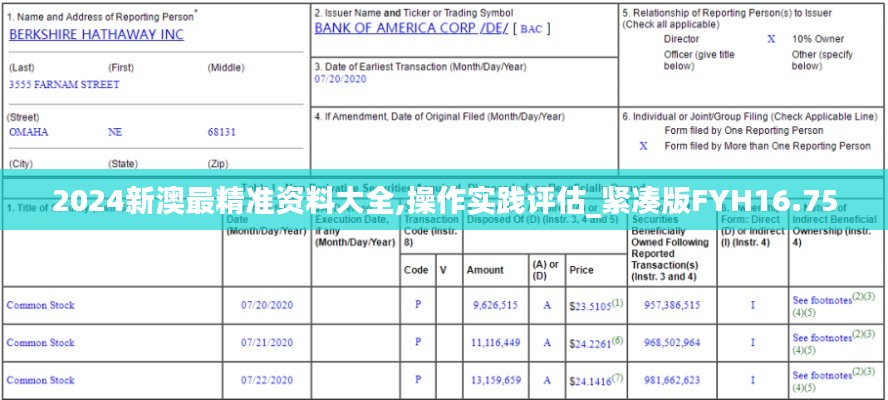This screenshot has height=400, width=888.
Task: Click the A acquired code in the 11,116,449 row
Action: pos(547,342)
